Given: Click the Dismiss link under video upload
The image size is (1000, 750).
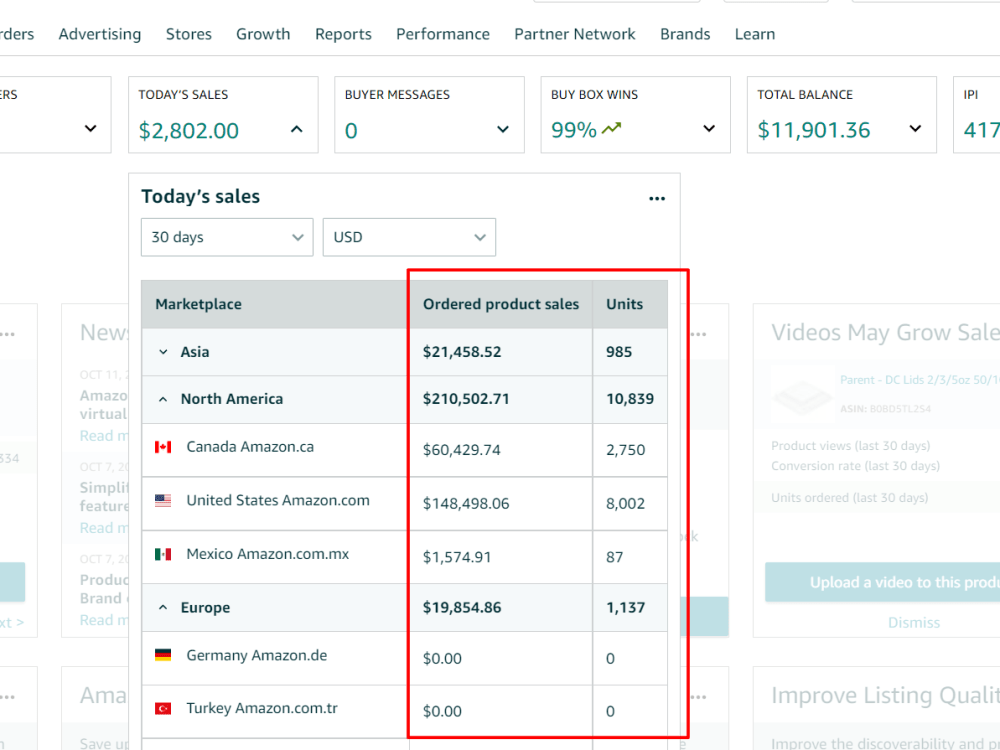Looking at the screenshot, I should coord(914,622).
